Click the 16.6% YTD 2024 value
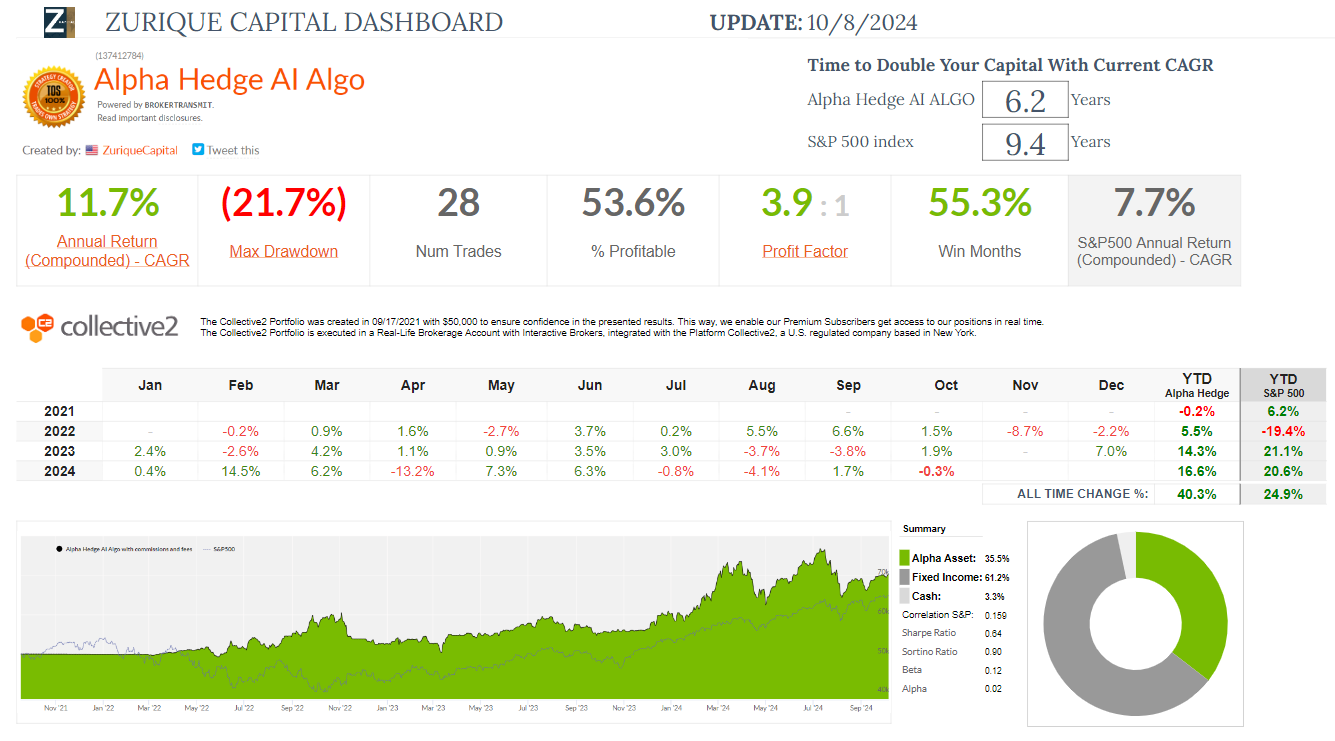This screenshot has width=1335, height=741. (1196, 471)
